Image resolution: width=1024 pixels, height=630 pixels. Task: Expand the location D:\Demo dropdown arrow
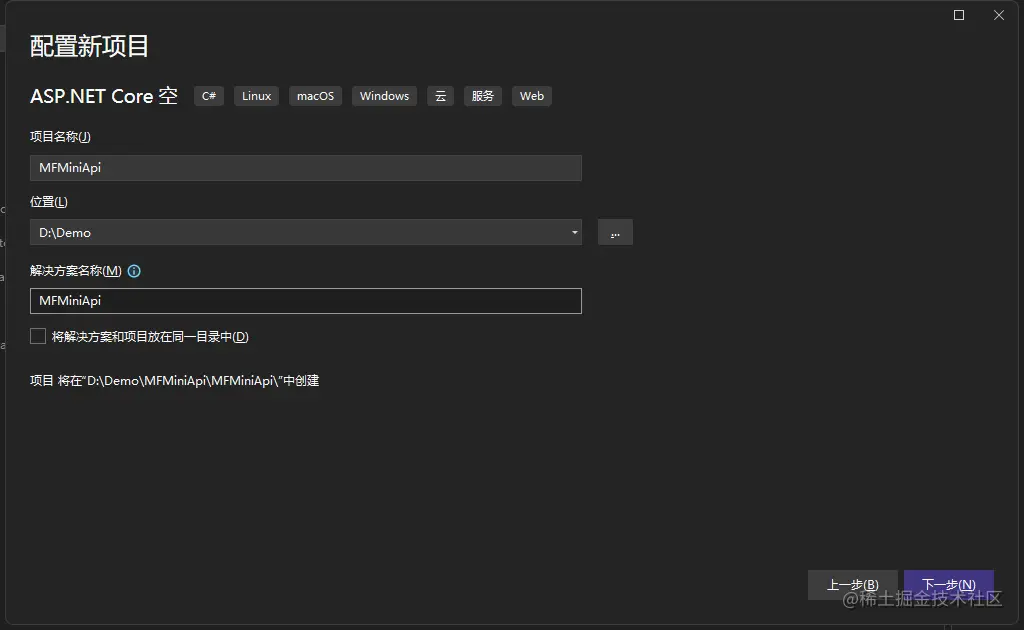point(575,232)
